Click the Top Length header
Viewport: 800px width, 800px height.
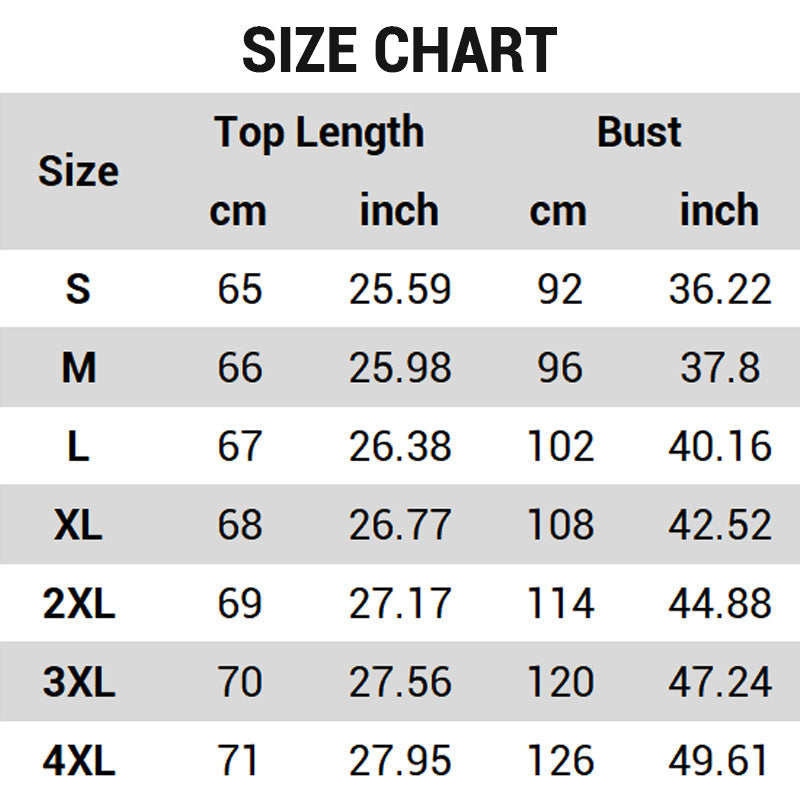click(x=319, y=132)
